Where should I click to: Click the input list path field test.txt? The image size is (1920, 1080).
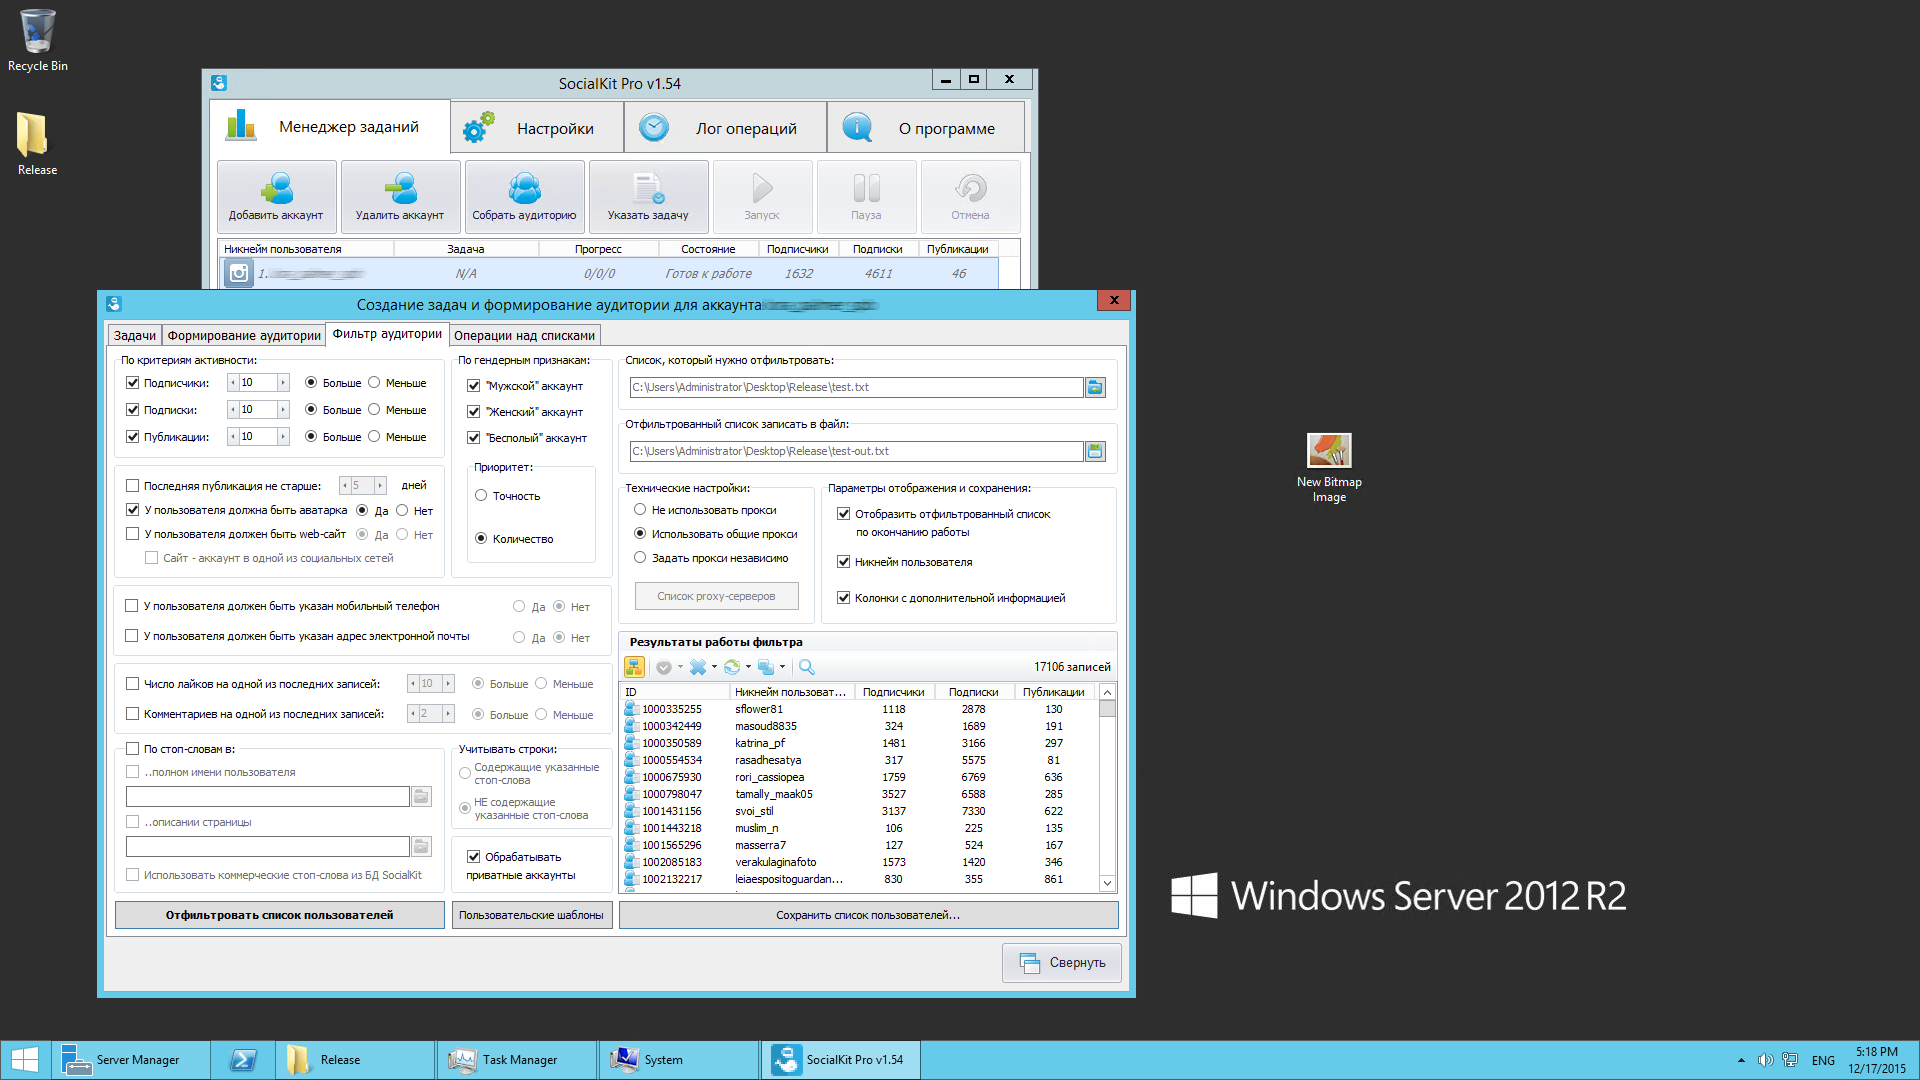(x=856, y=387)
